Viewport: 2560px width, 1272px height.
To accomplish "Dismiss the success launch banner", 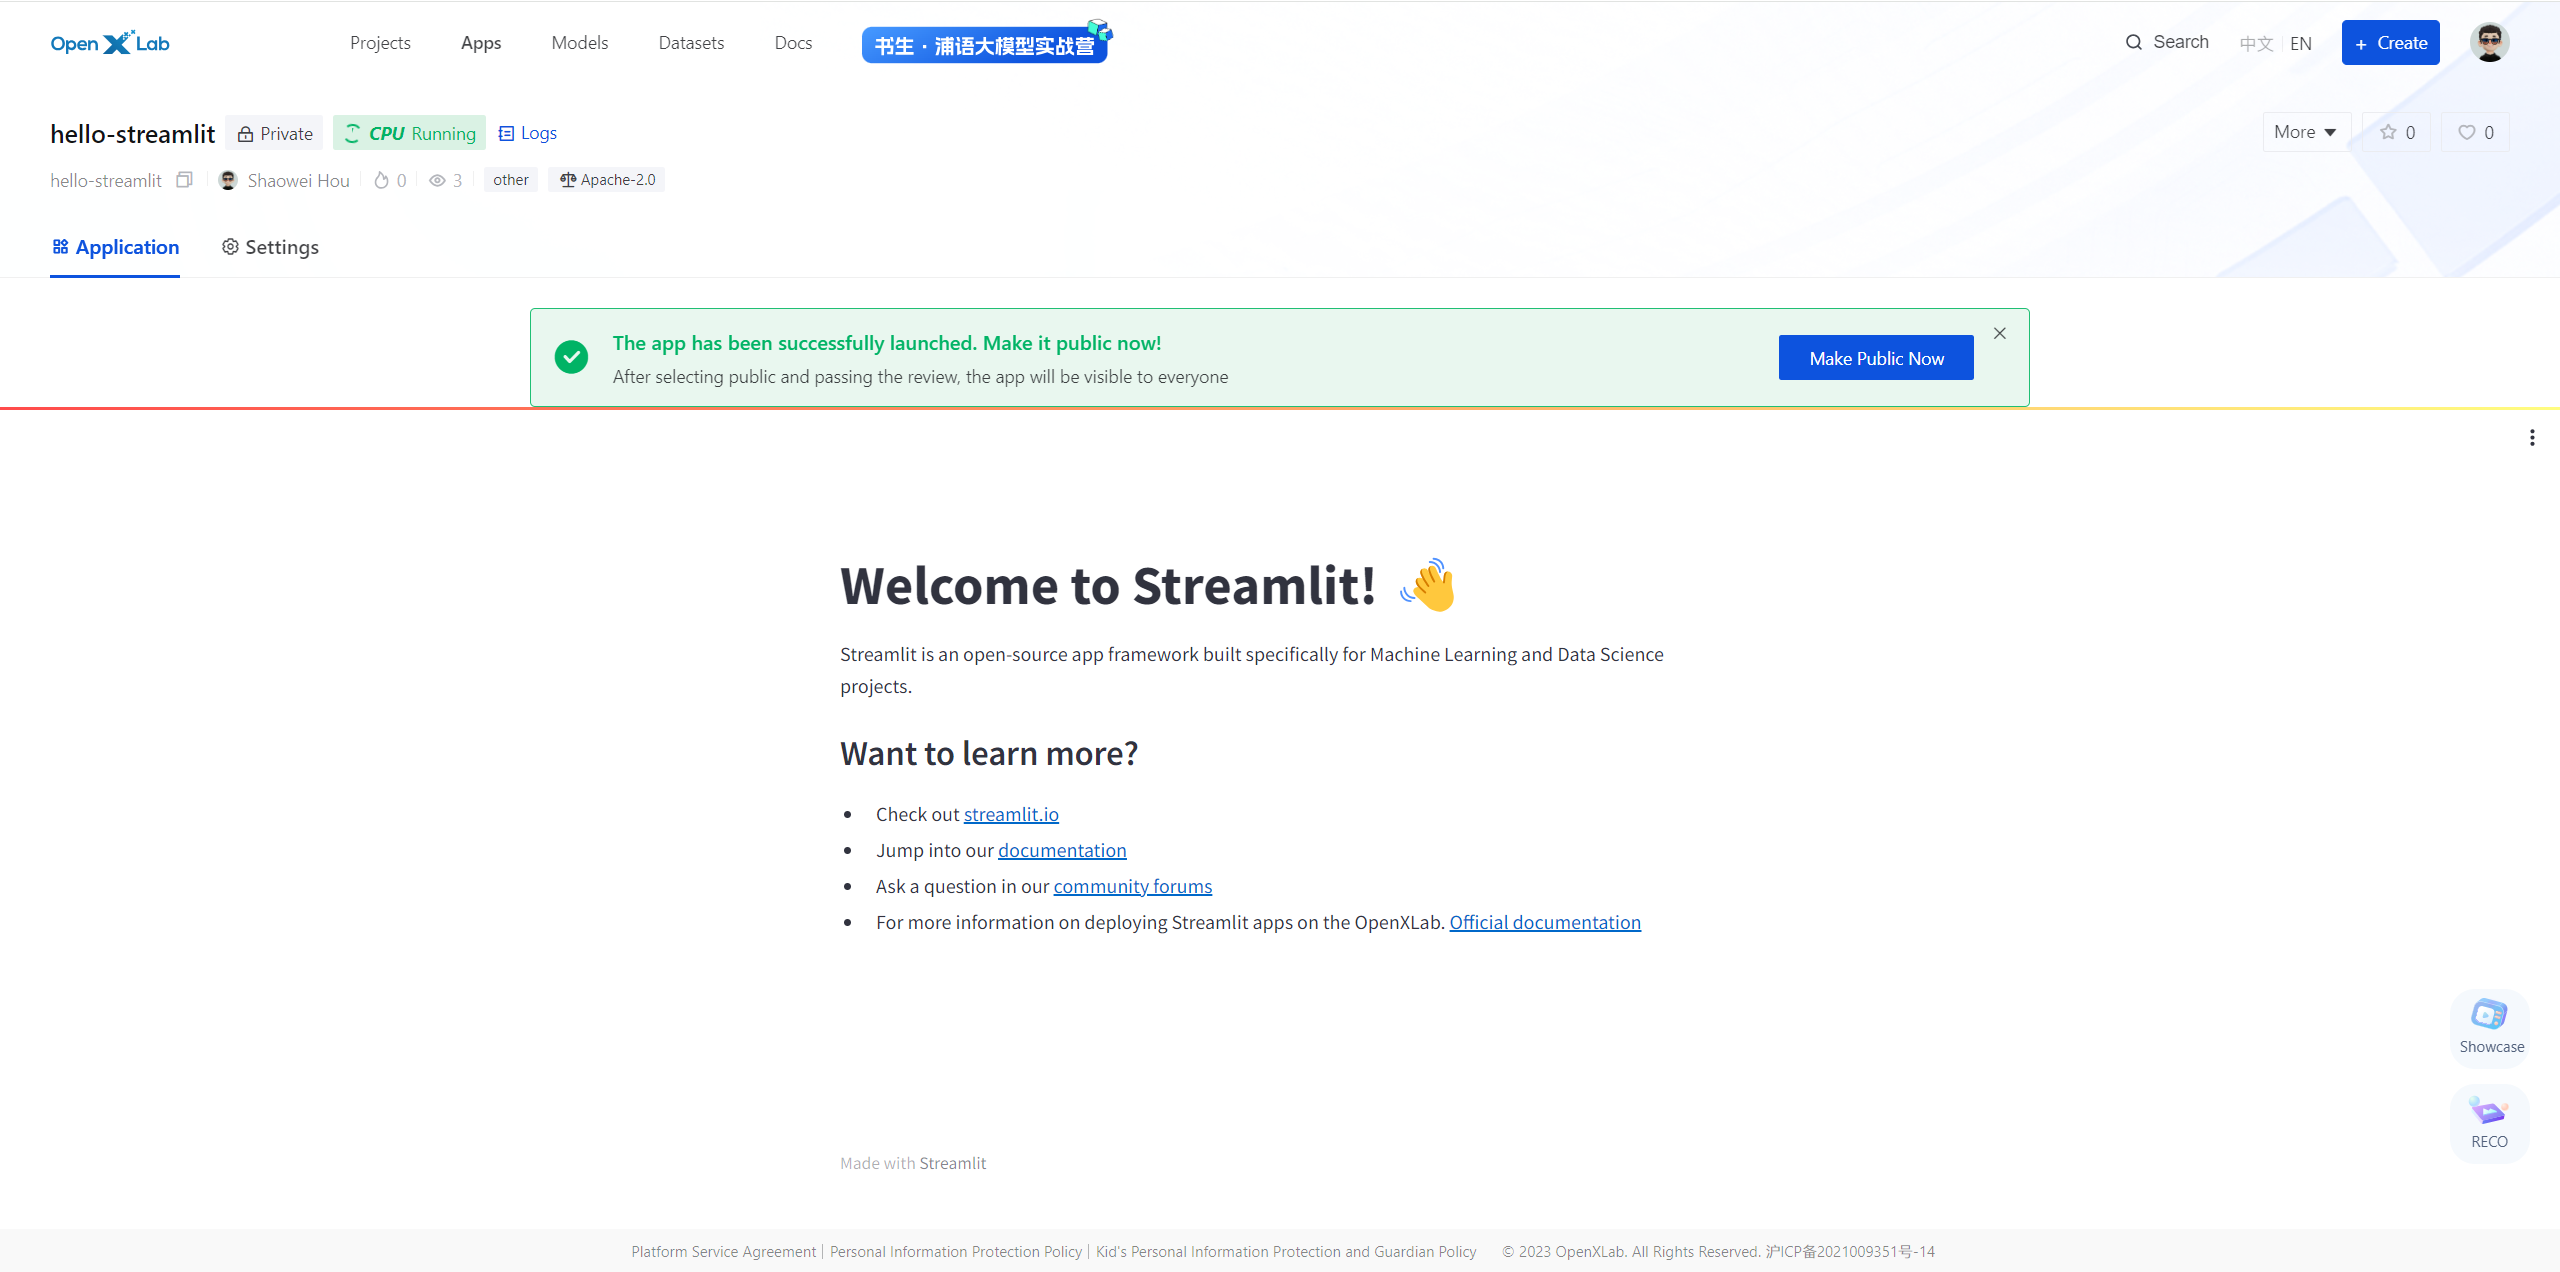I will pos(2000,334).
